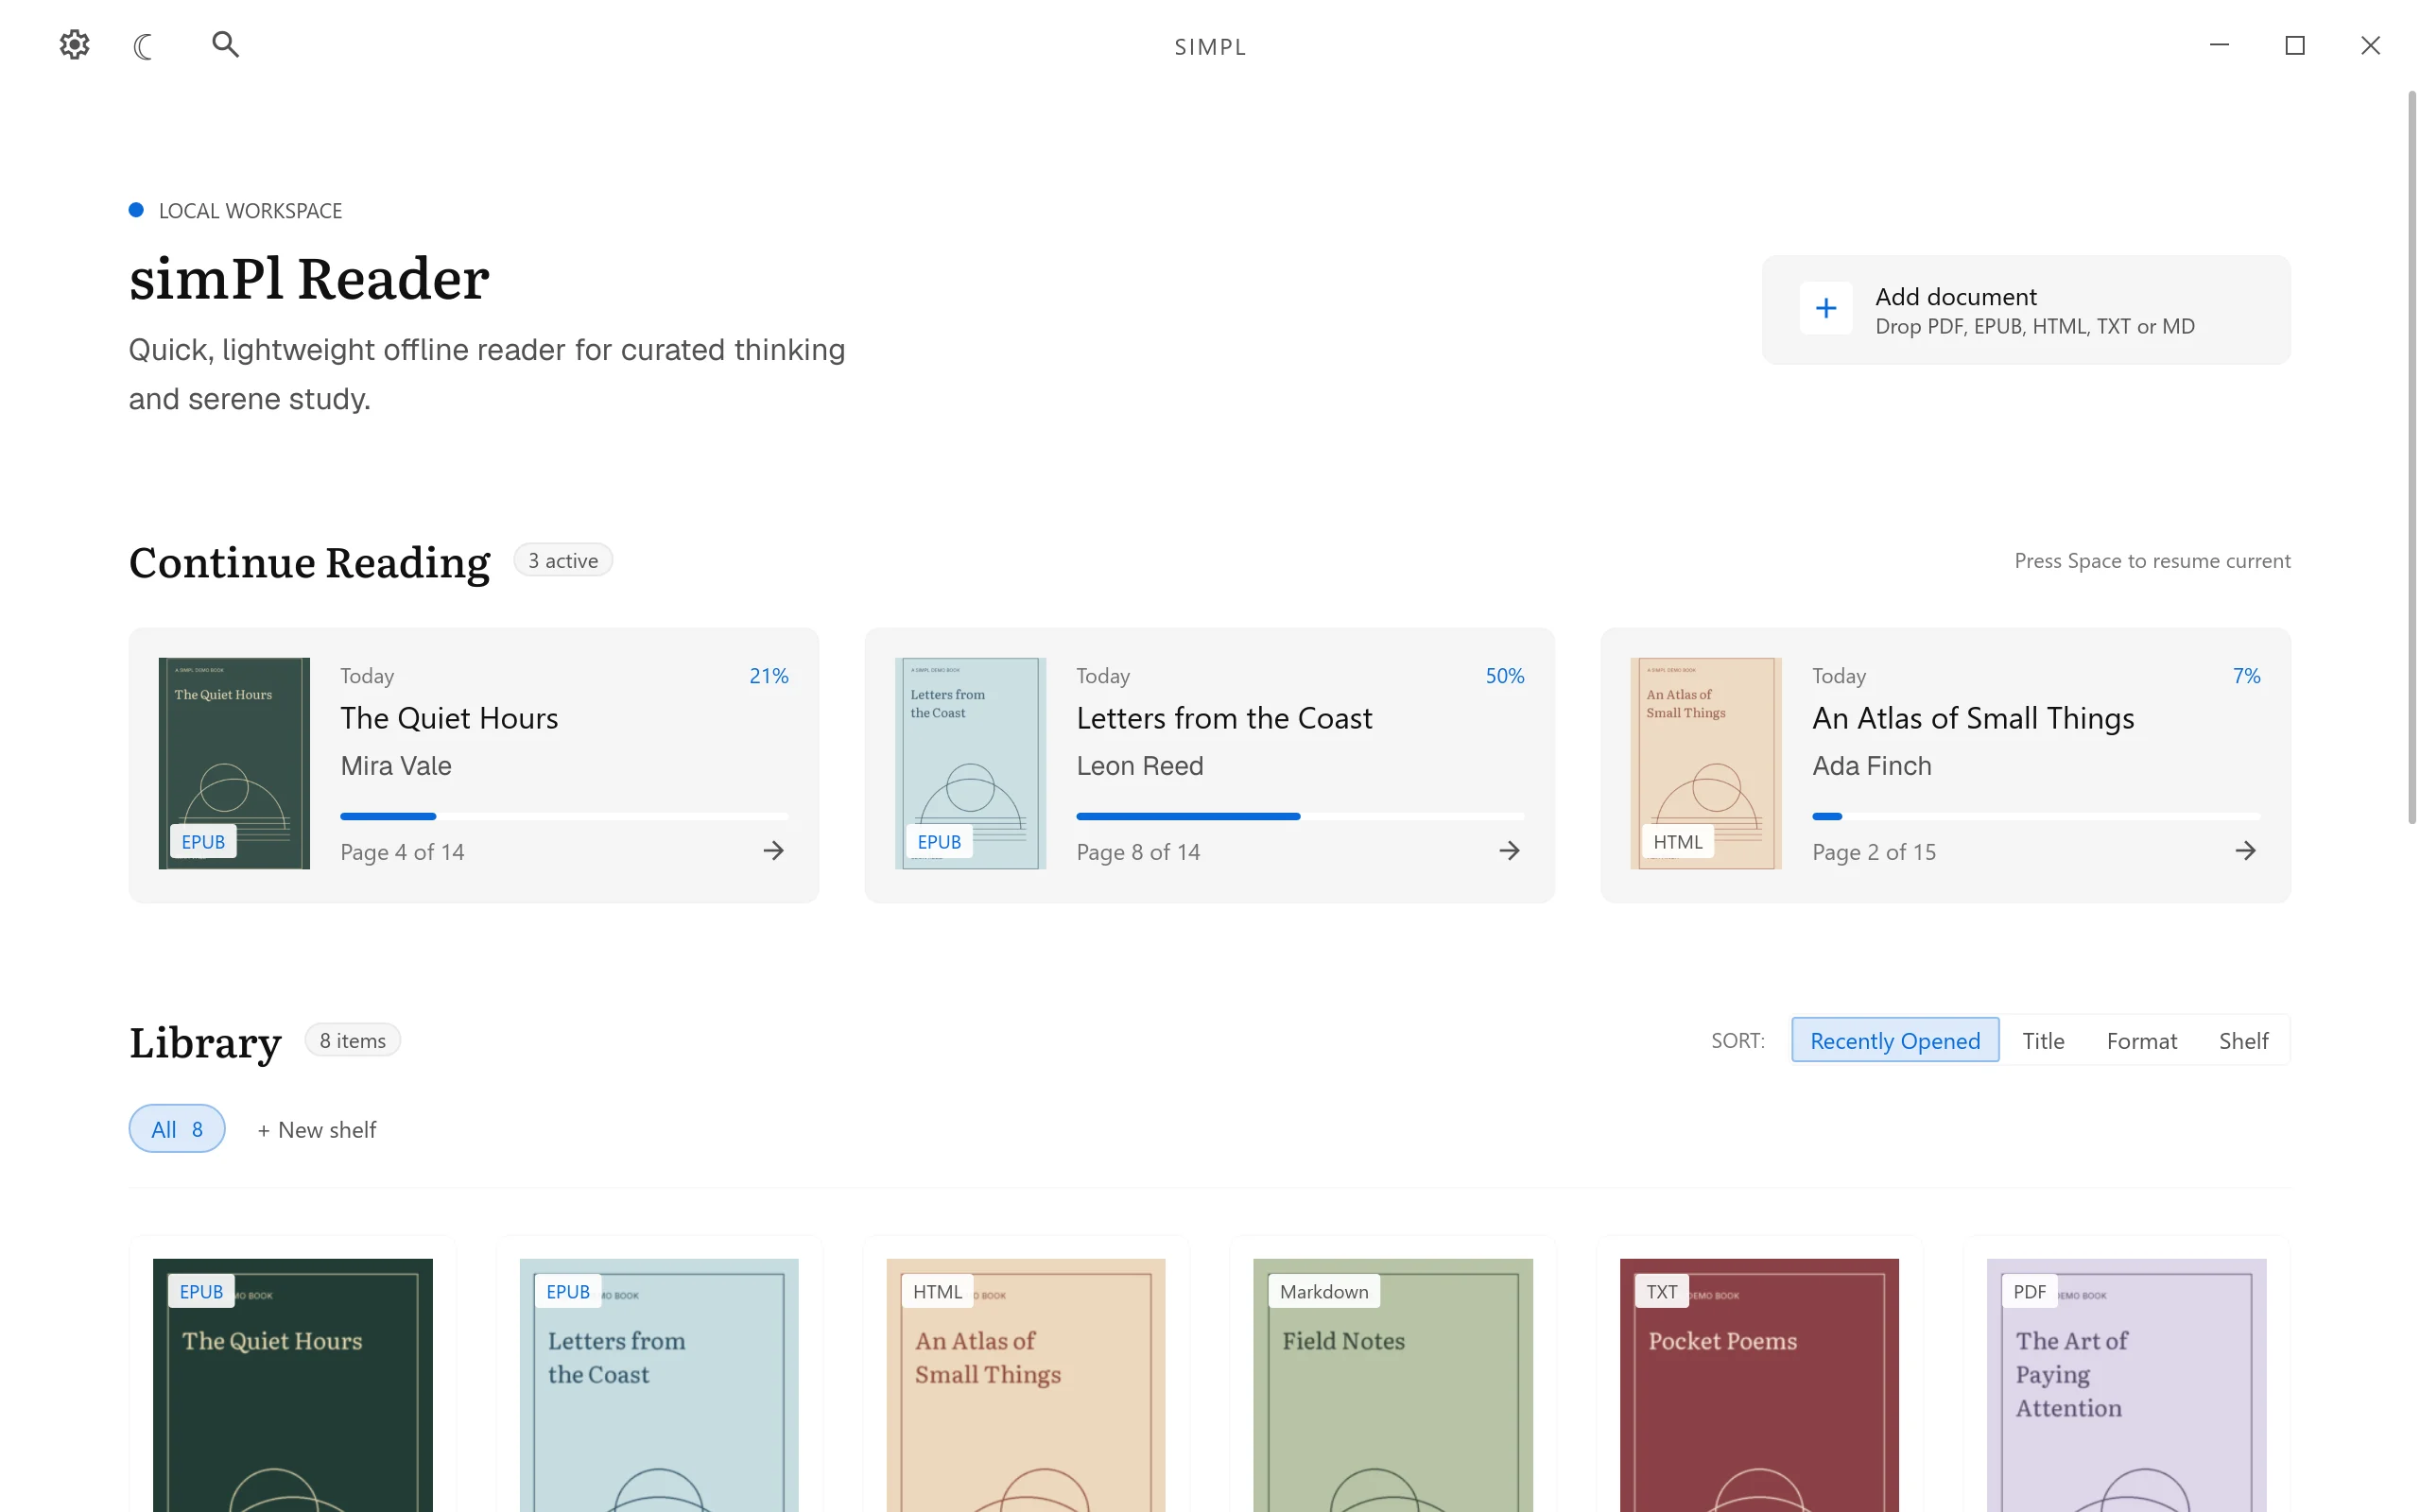The image size is (2420, 1512).
Task: Click 'Press Space to resume current' hint
Action: point(2152,561)
